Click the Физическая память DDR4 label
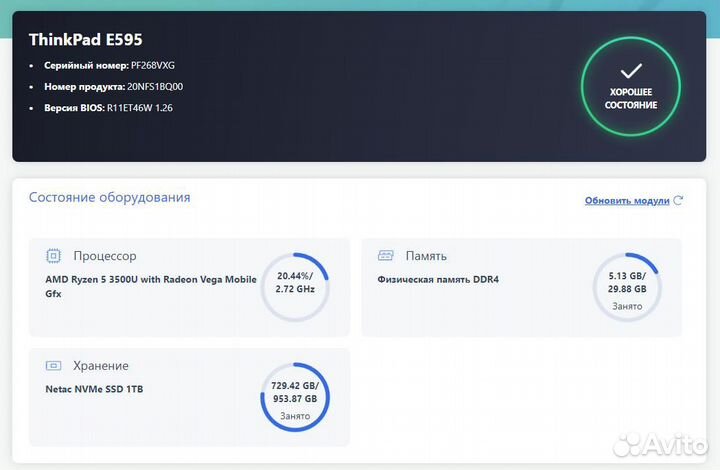Screen dimensions: 720x470 438,279
